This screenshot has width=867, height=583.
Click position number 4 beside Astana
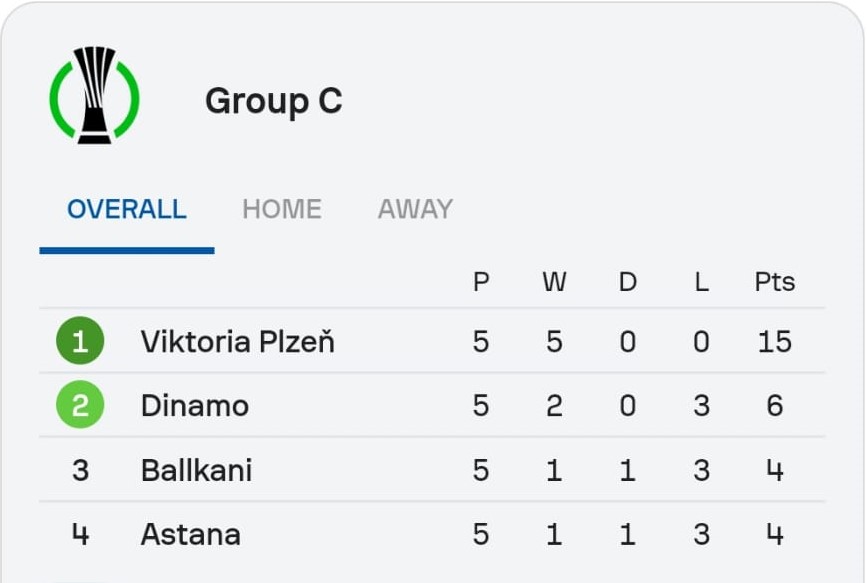coord(80,534)
